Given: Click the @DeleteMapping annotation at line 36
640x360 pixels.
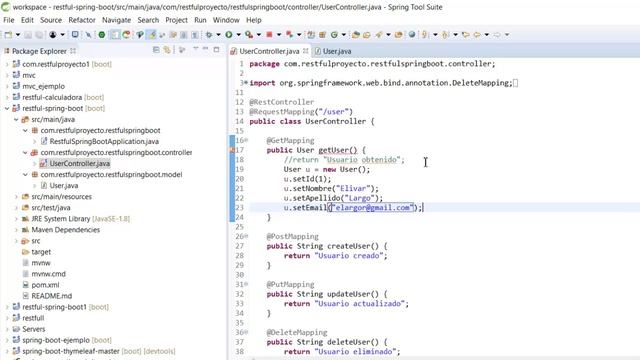Looking at the screenshot, I should [297, 333].
